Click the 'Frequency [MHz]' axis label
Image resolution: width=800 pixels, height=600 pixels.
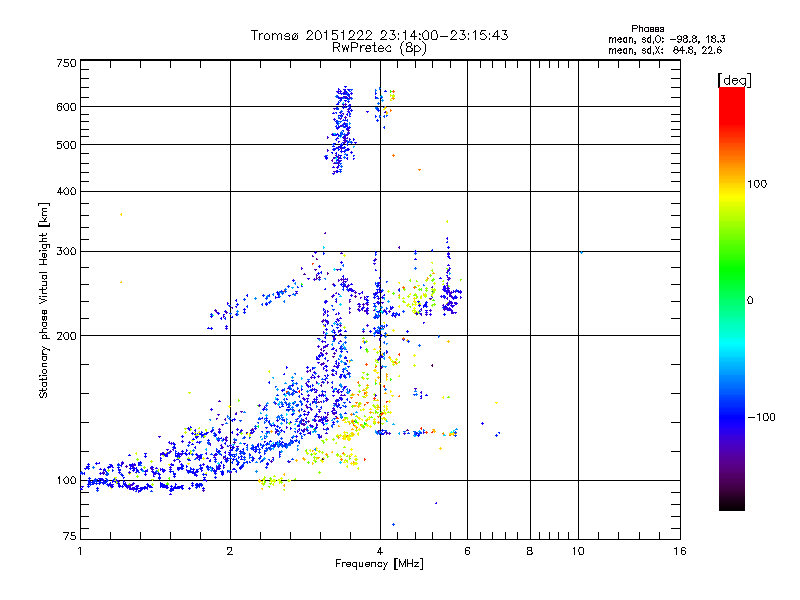[379, 564]
